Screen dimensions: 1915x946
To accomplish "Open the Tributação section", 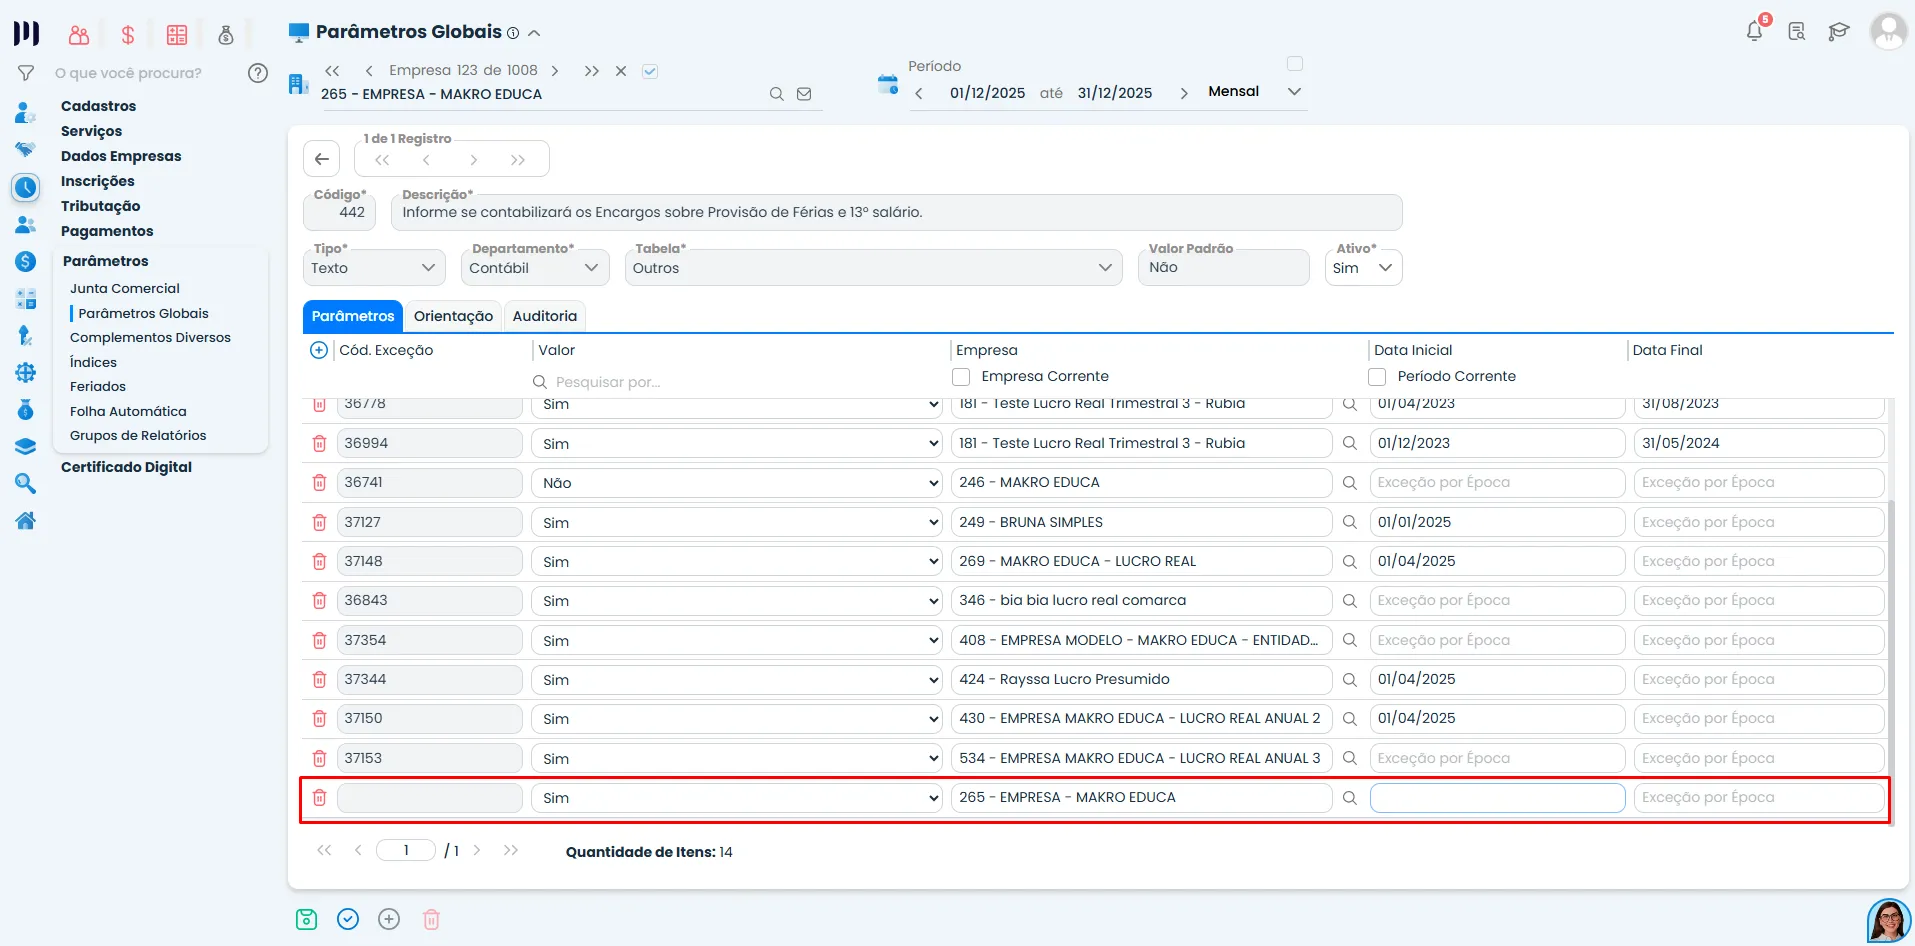I will (100, 206).
